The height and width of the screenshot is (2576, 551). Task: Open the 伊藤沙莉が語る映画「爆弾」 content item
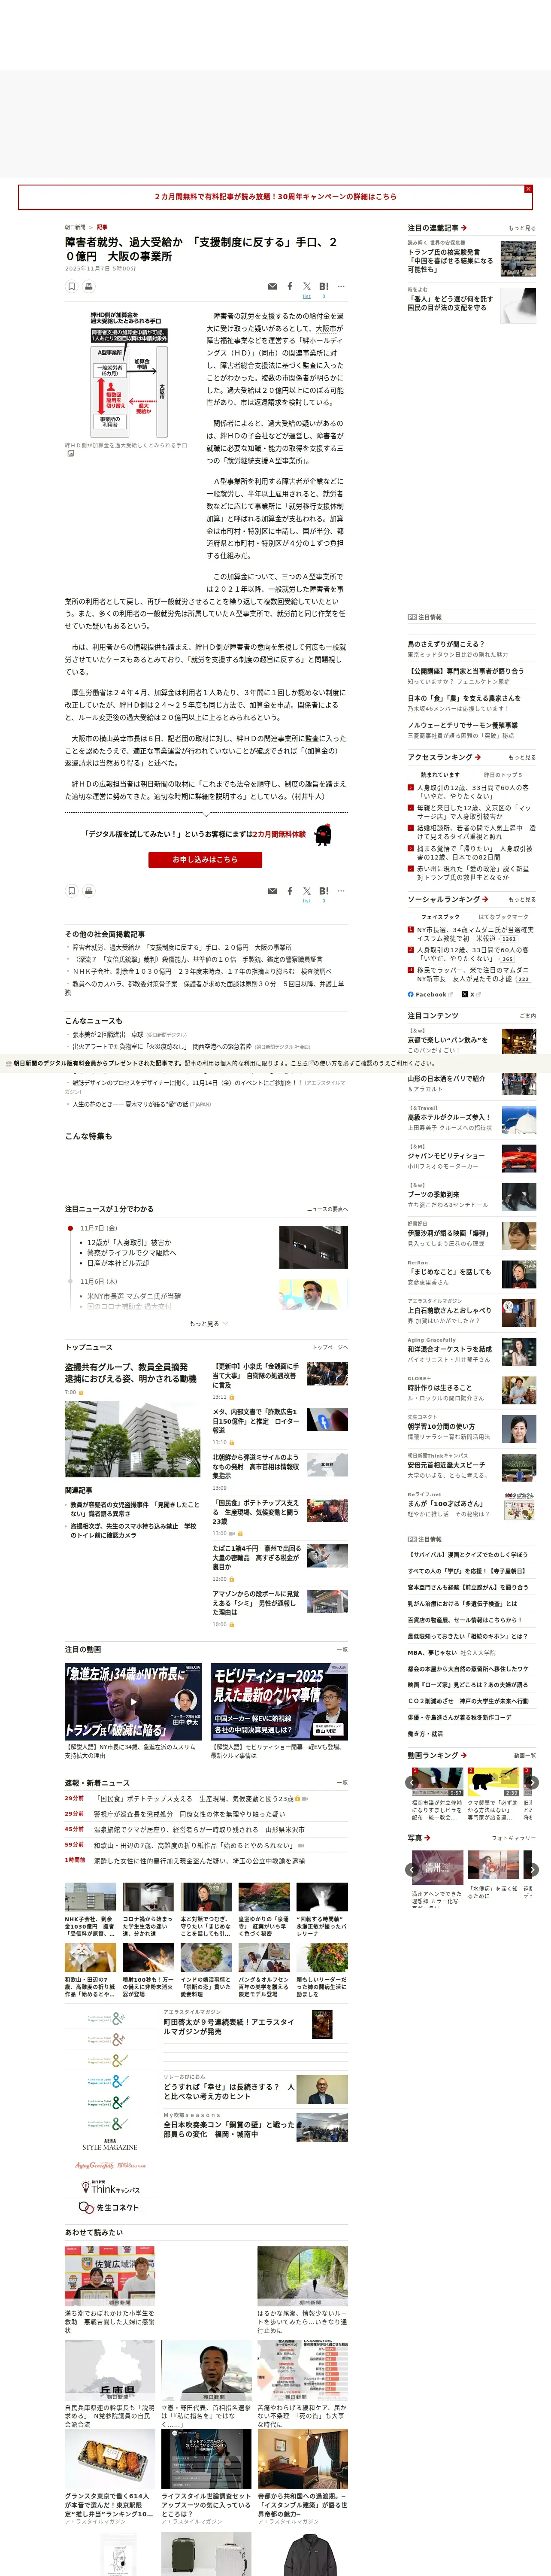point(448,1233)
